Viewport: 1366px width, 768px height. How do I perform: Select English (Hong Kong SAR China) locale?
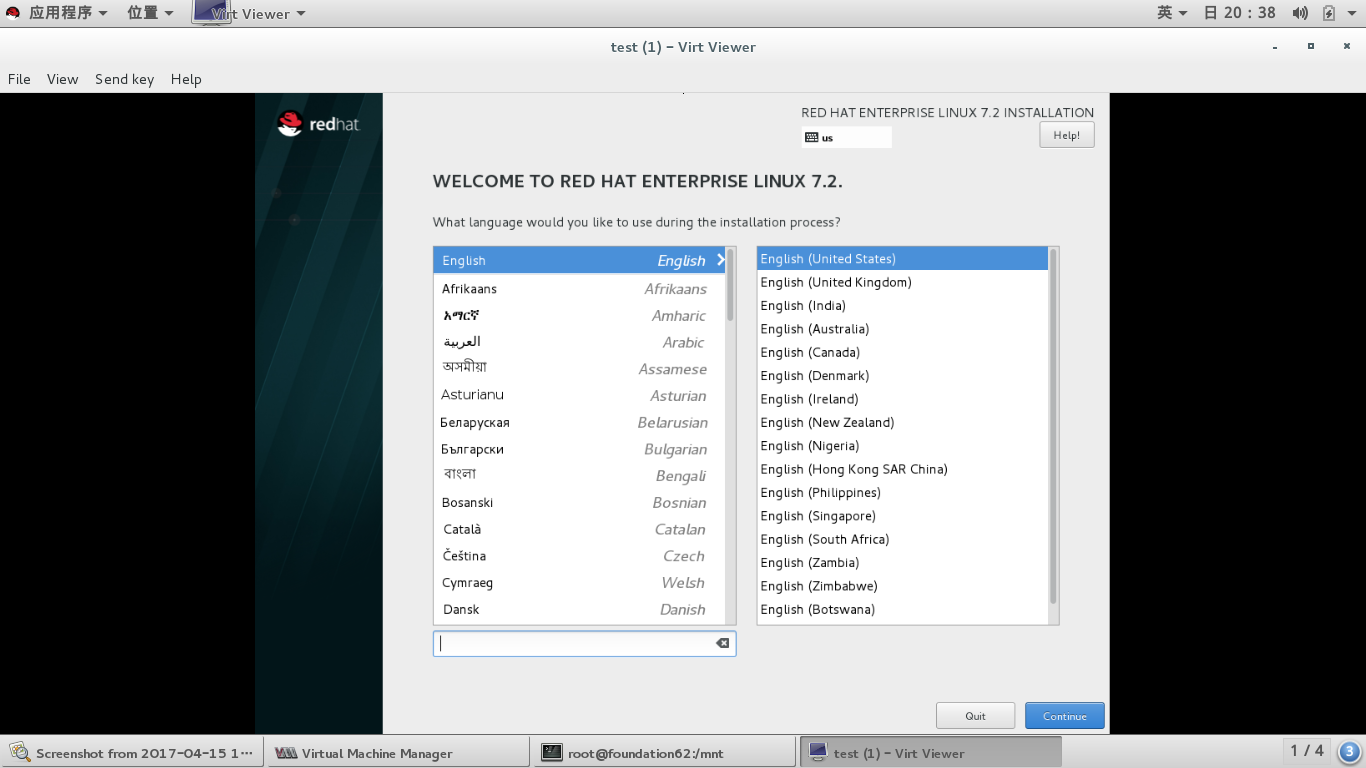(903, 469)
